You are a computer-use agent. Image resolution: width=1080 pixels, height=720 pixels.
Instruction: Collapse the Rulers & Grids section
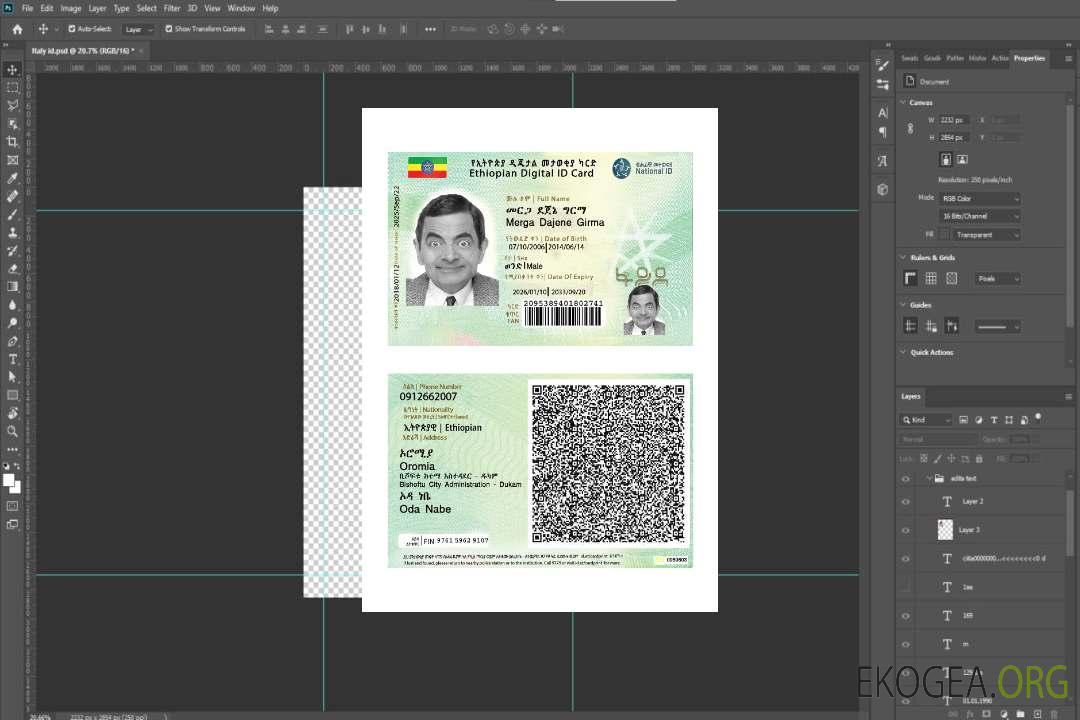click(x=903, y=258)
